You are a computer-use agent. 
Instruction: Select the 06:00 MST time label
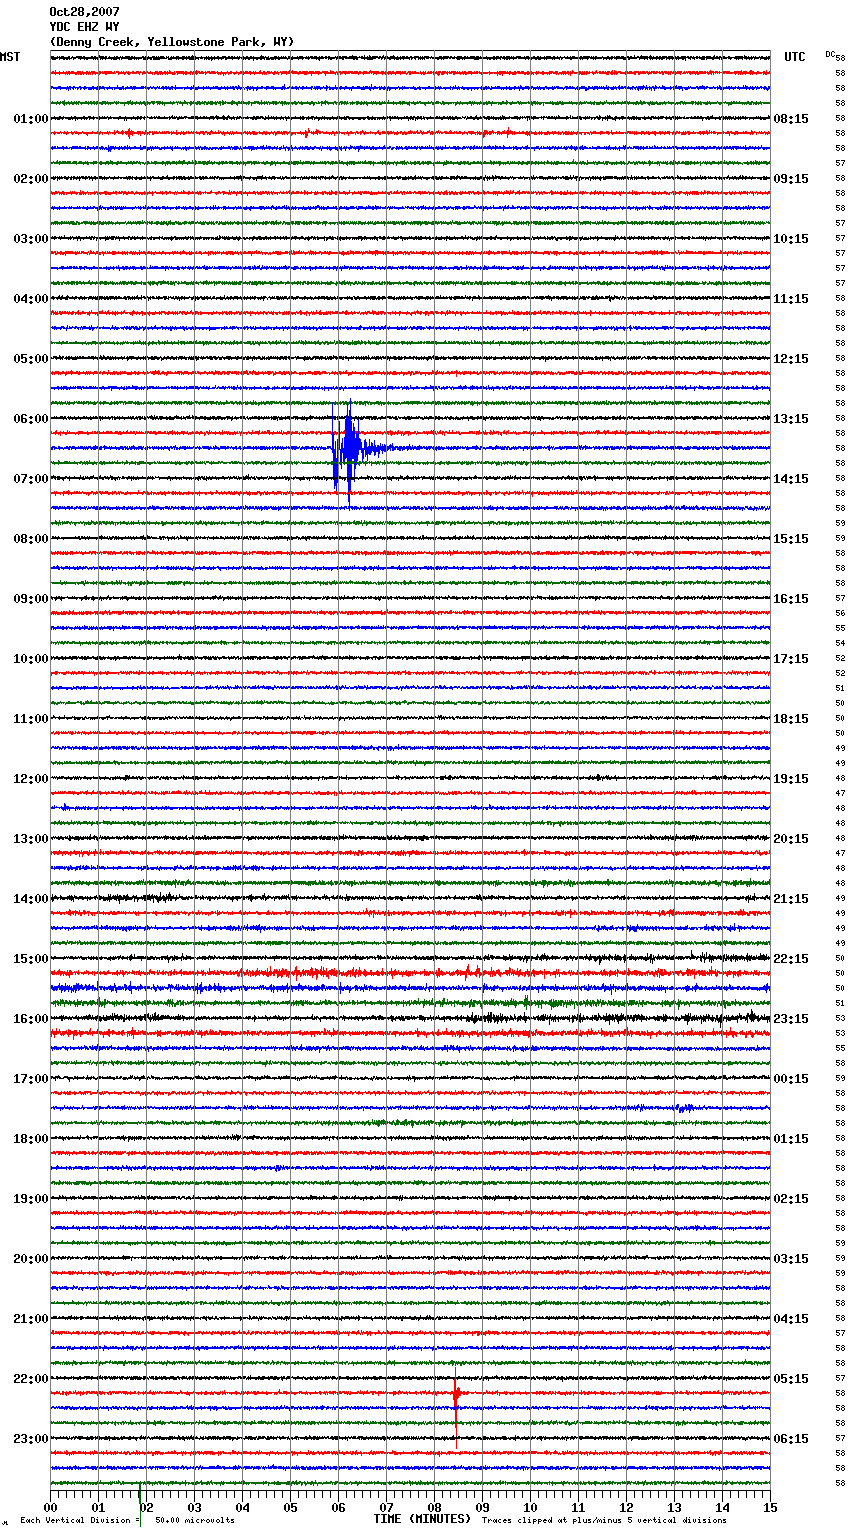point(30,419)
